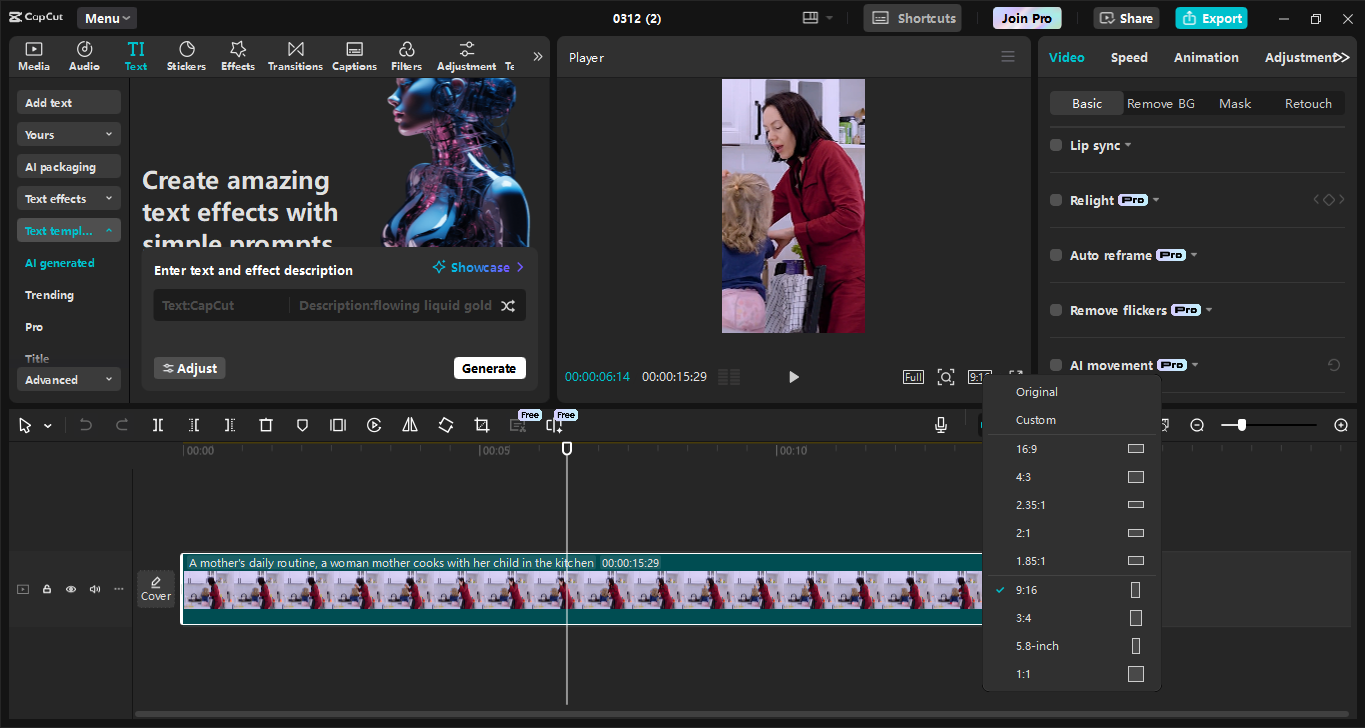Expand the Relight dropdown arrow
The width and height of the screenshot is (1365, 728).
[x=1156, y=199]
